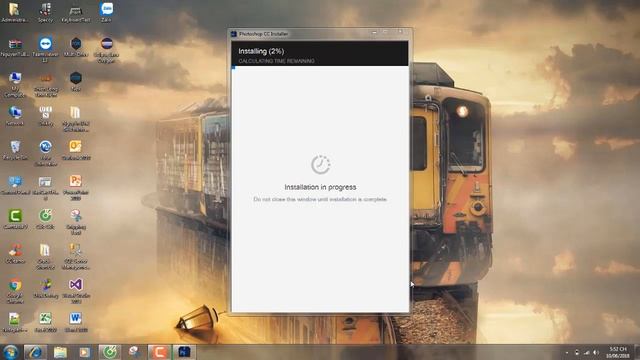The height and width of the screenshot is (360, 640).
Task: Open the Windows Start menu
Action: pyautogui.click(x=11, y=352)
